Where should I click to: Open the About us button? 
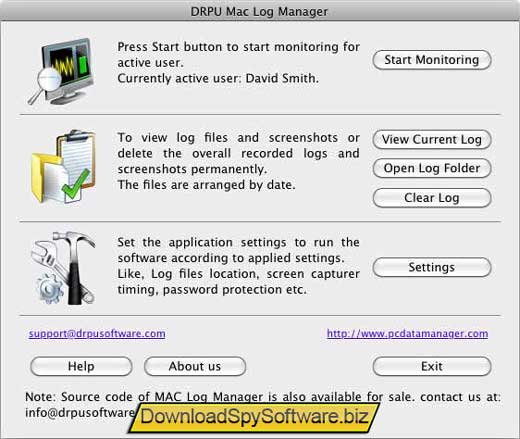tap(195, 366)
